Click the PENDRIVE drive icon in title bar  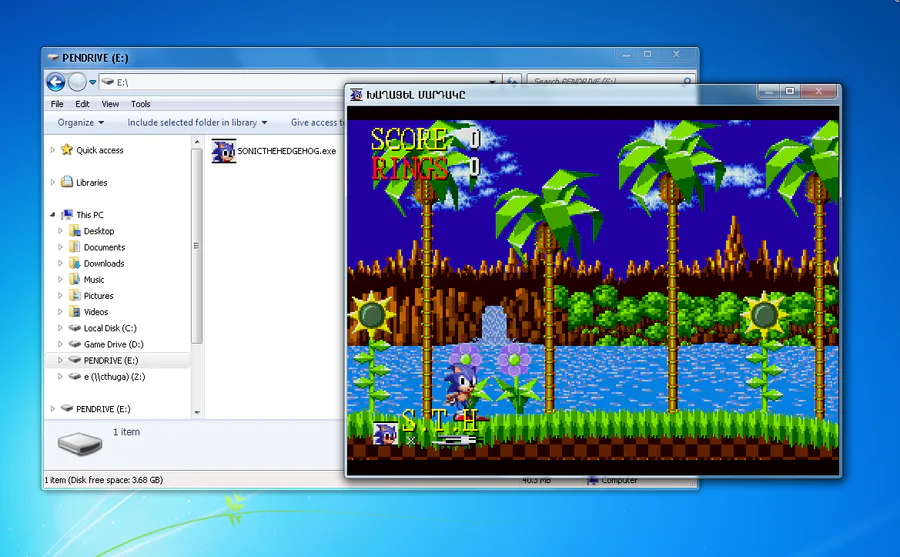tap(53, 57)
